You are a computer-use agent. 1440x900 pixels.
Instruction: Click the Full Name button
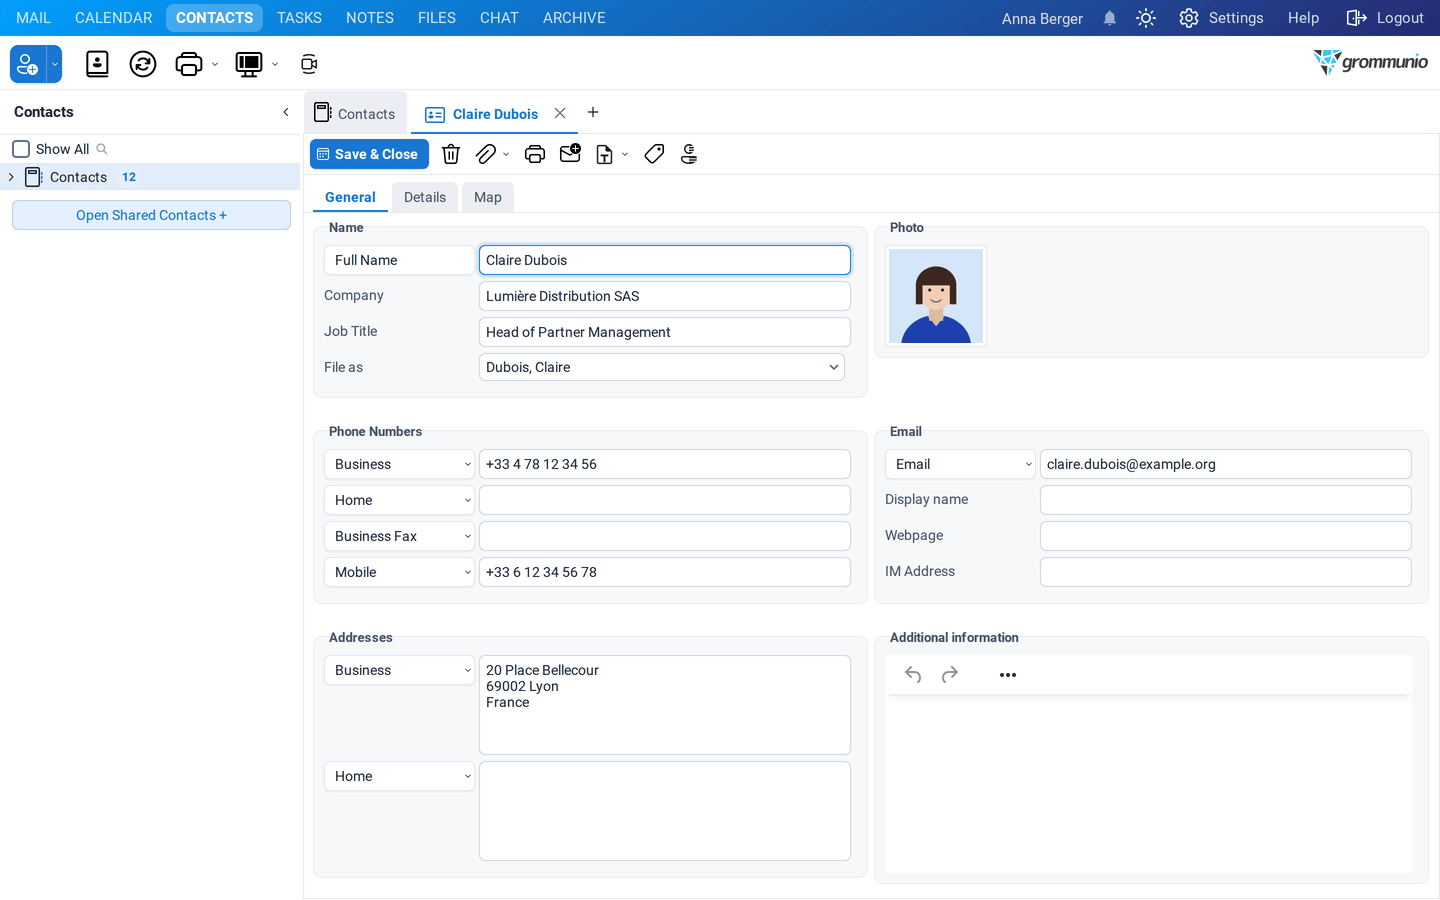pos(399,260)
